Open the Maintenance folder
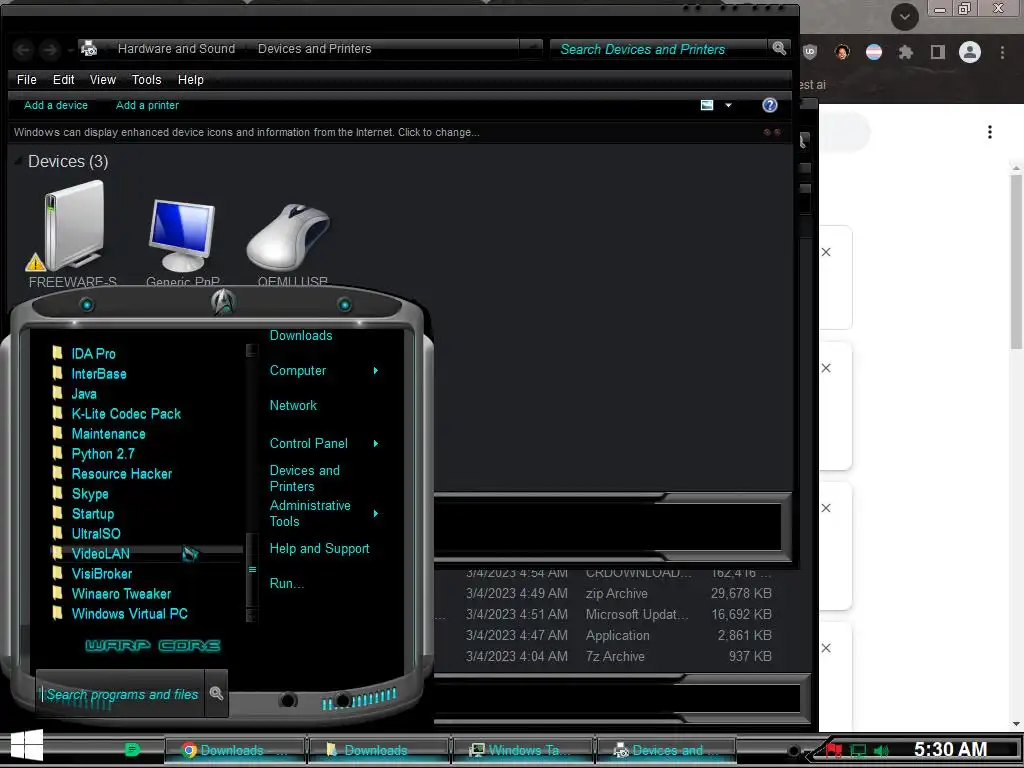The height and width of the screenshot is (768, 1024). point(108,434)
